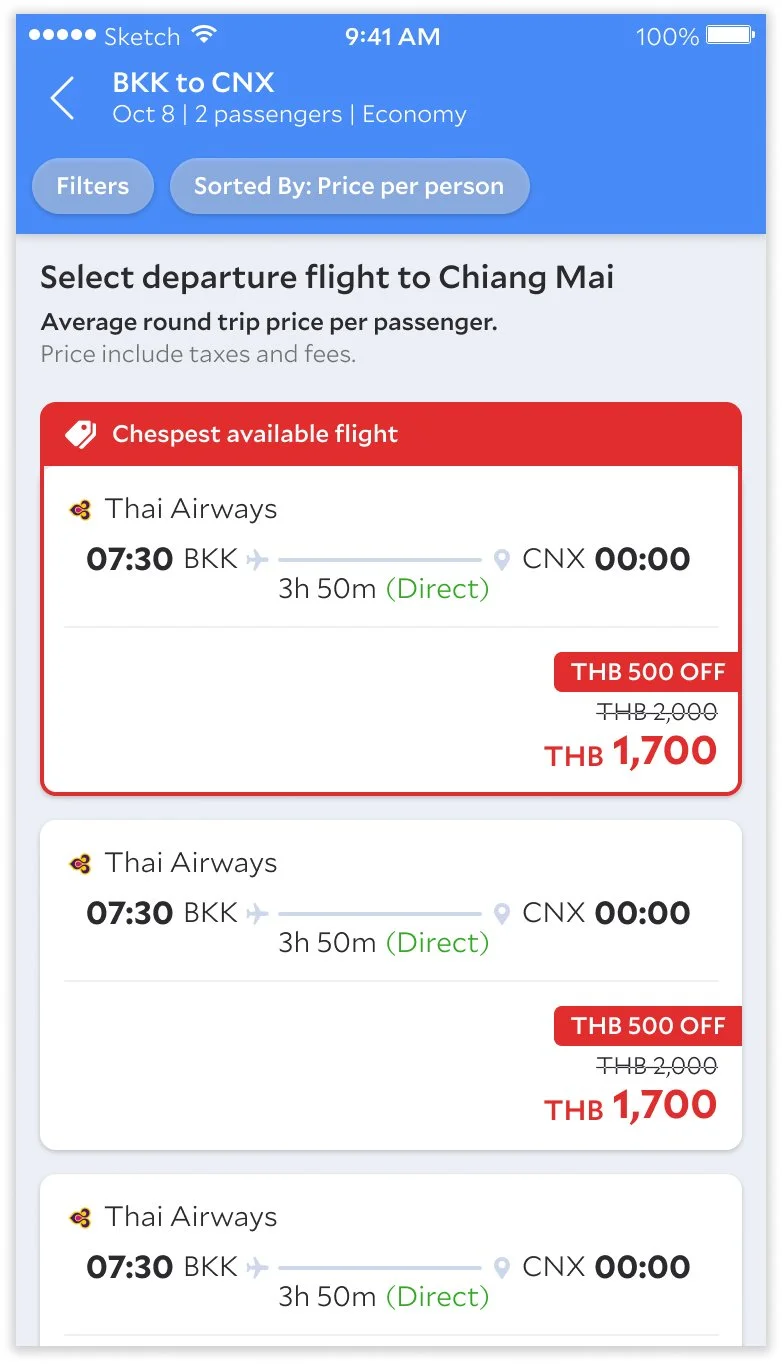Viewport: 782px width, 1364px height.
Task: Click THB 500 OFF badge in first card
Action: (x=648, y=672)
